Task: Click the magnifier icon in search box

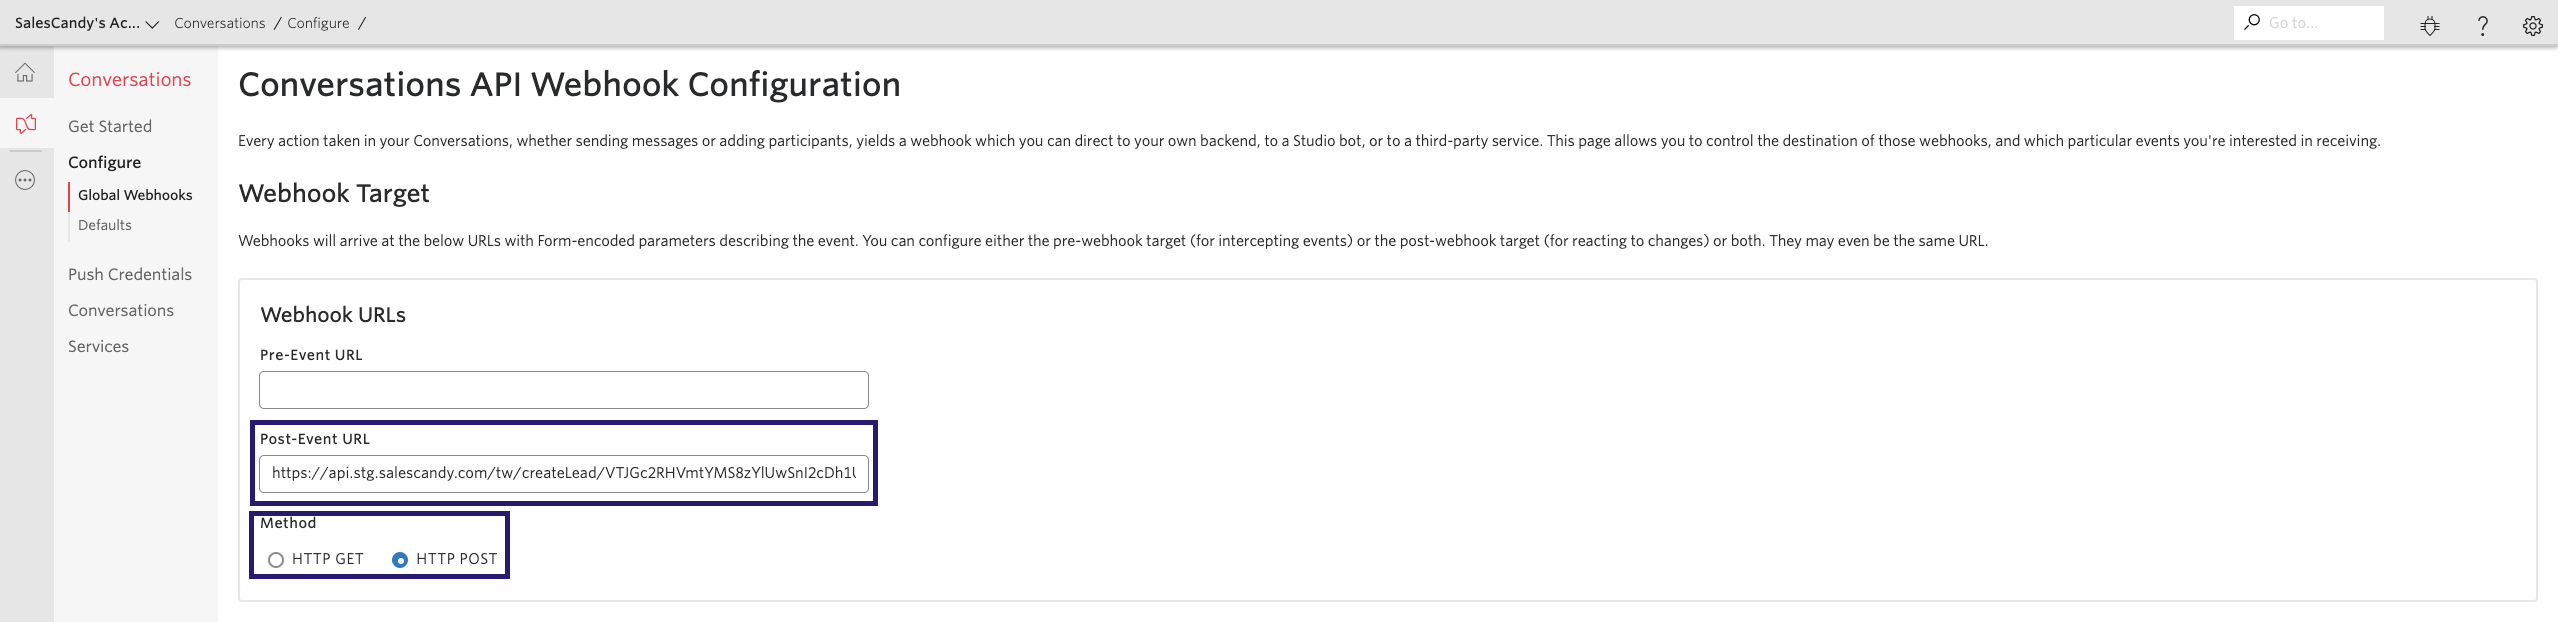Action: tap(2254, 21)
